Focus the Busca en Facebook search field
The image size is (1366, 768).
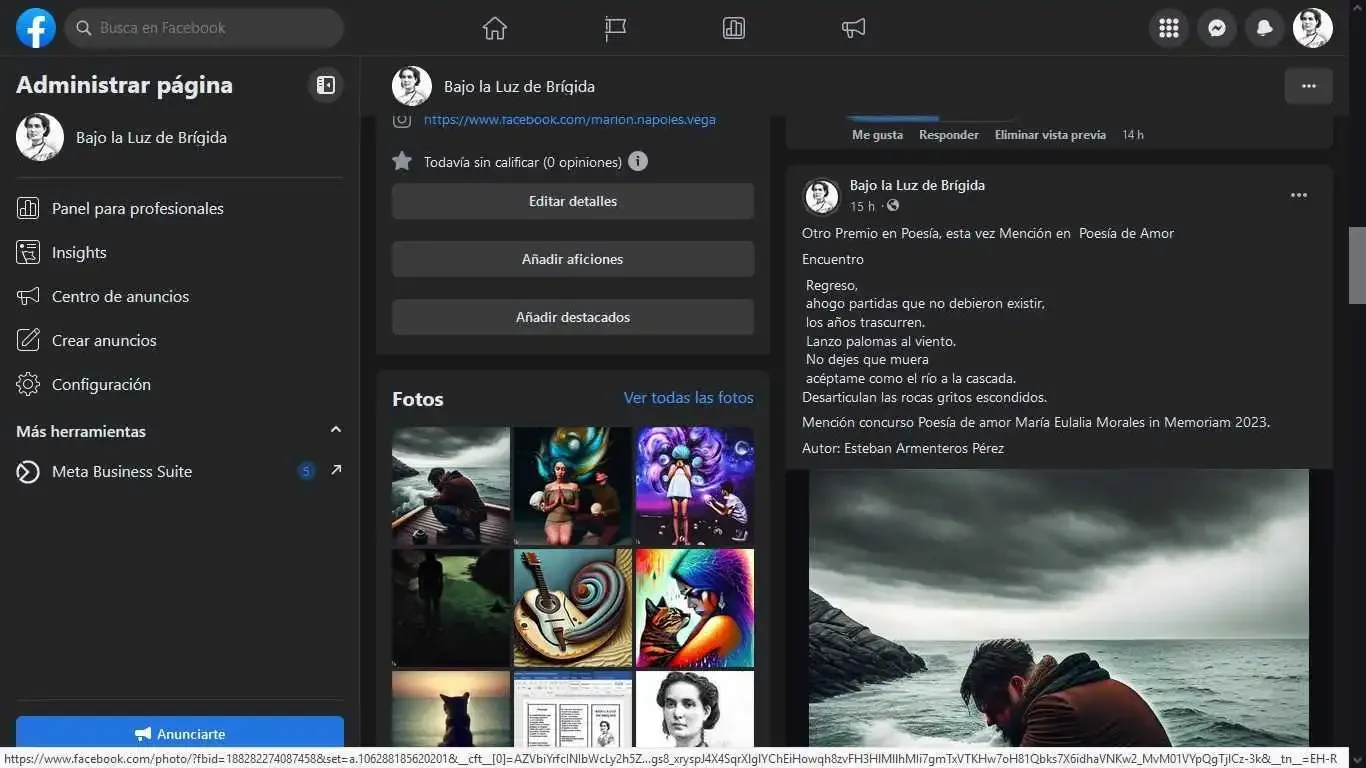click(x=205, y=28)
